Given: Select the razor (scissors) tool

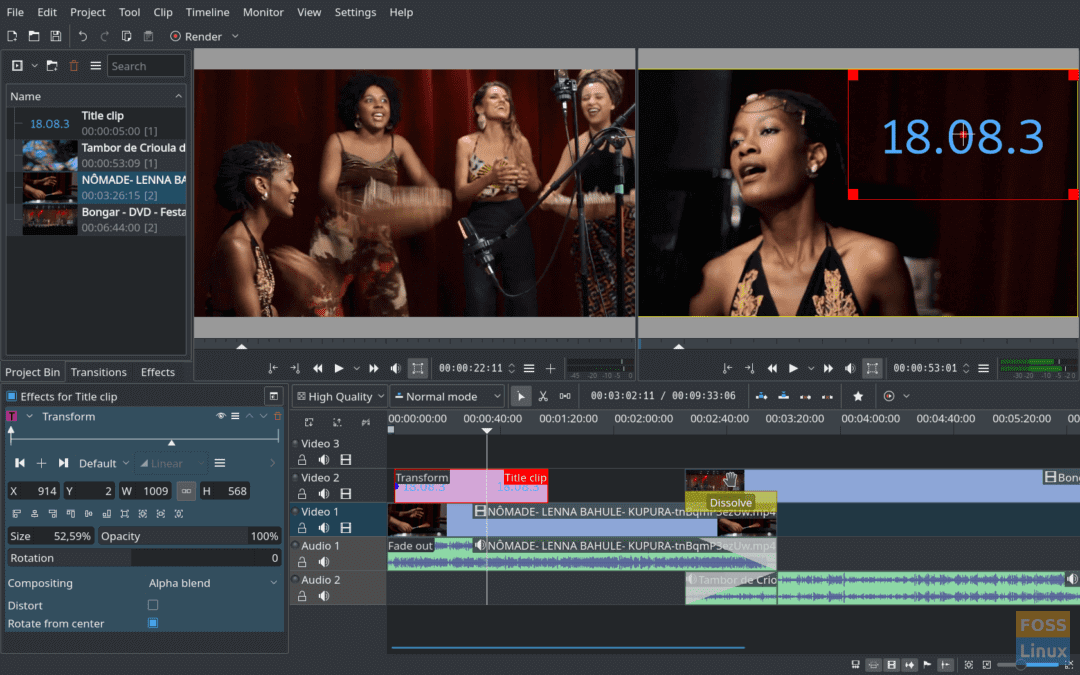Looking at the screenshot, I should pyautogui.click(x=543, y=396).
